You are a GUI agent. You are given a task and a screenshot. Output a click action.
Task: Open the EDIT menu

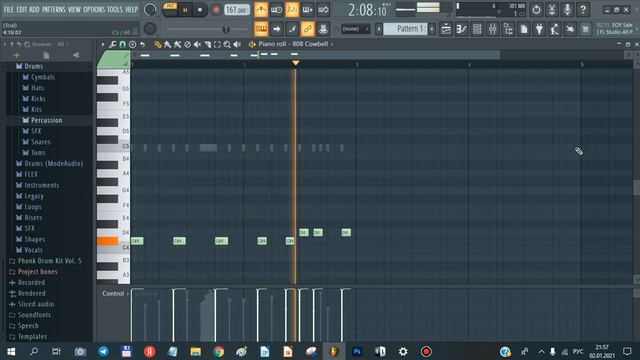click(22, 9)
